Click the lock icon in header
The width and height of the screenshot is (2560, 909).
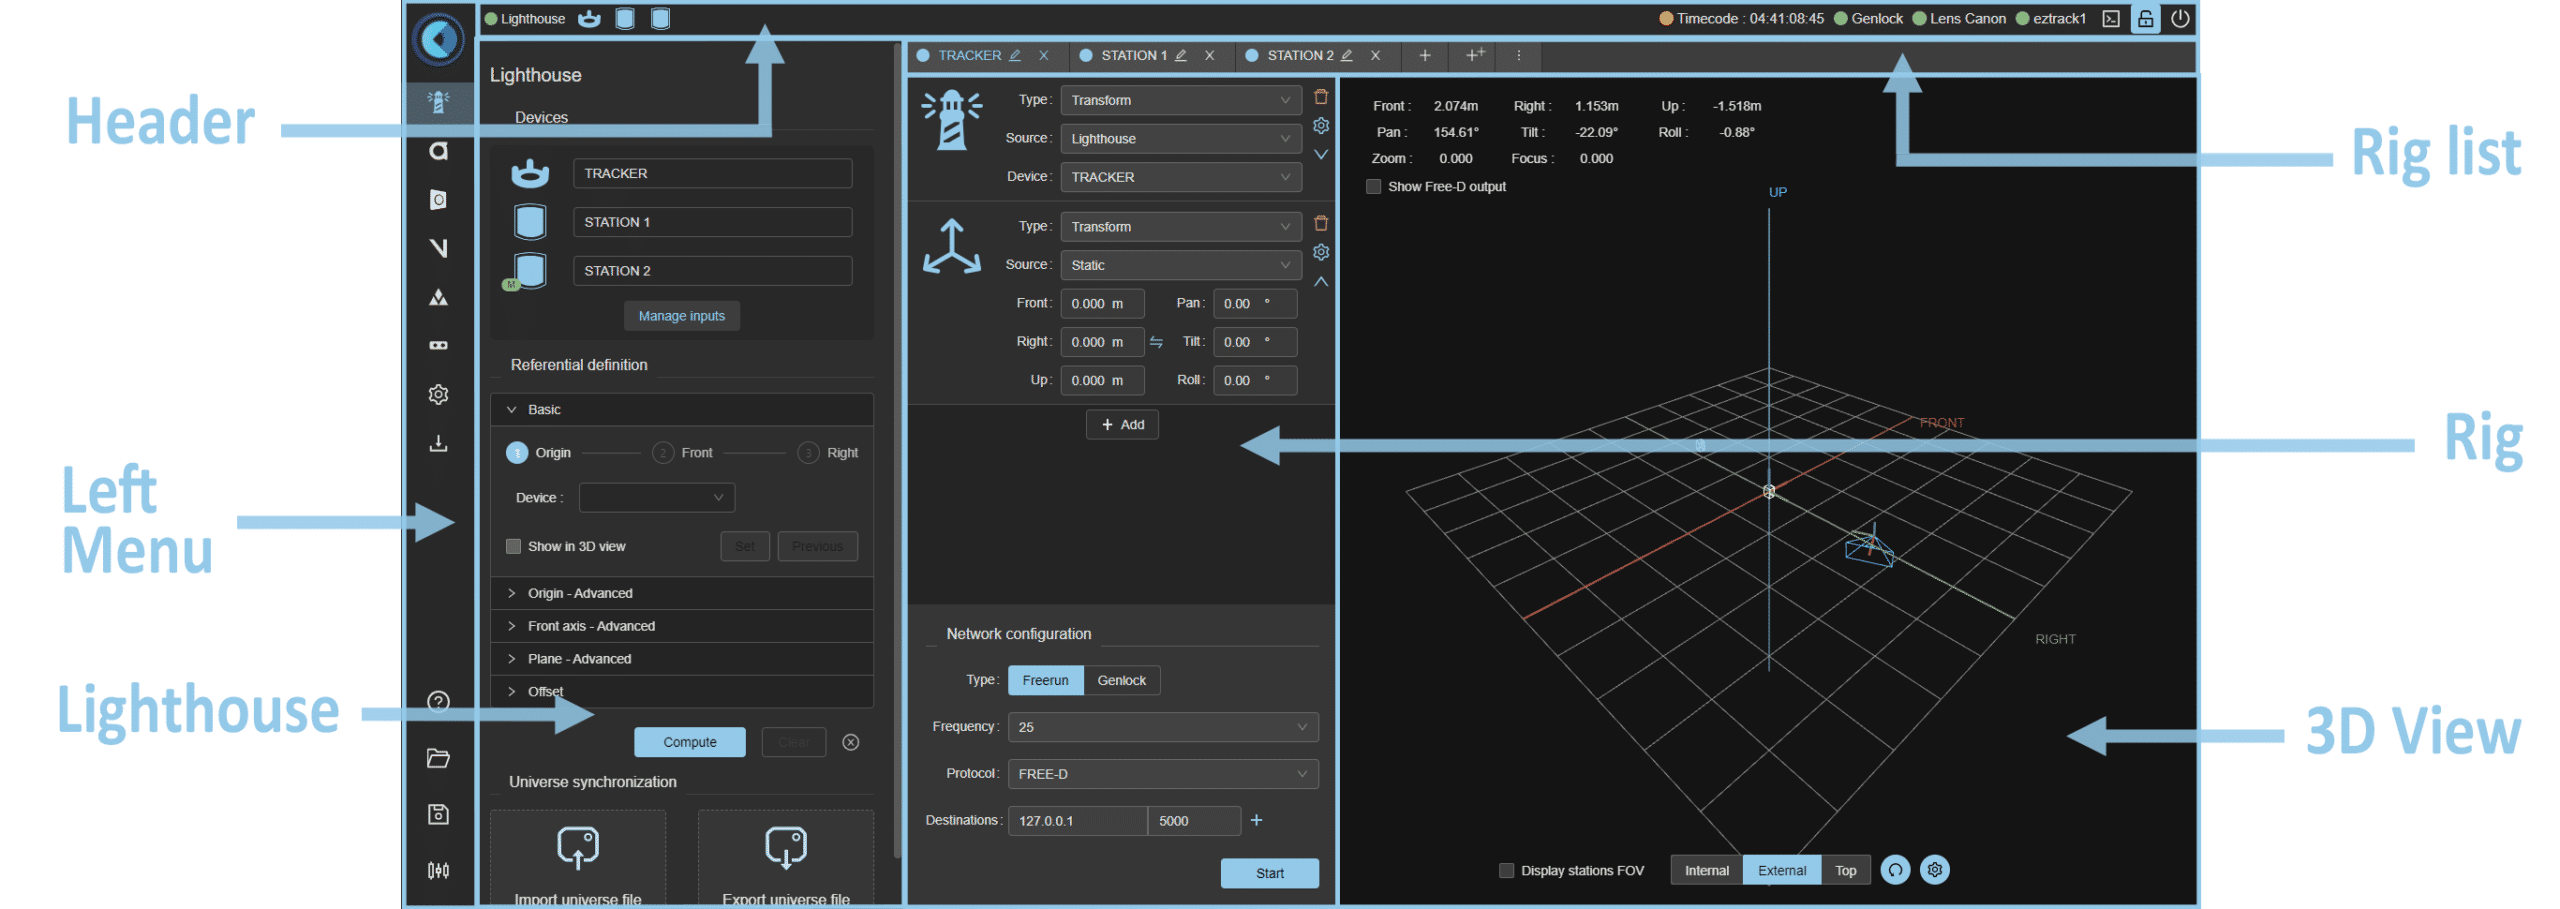[2145, 19]
